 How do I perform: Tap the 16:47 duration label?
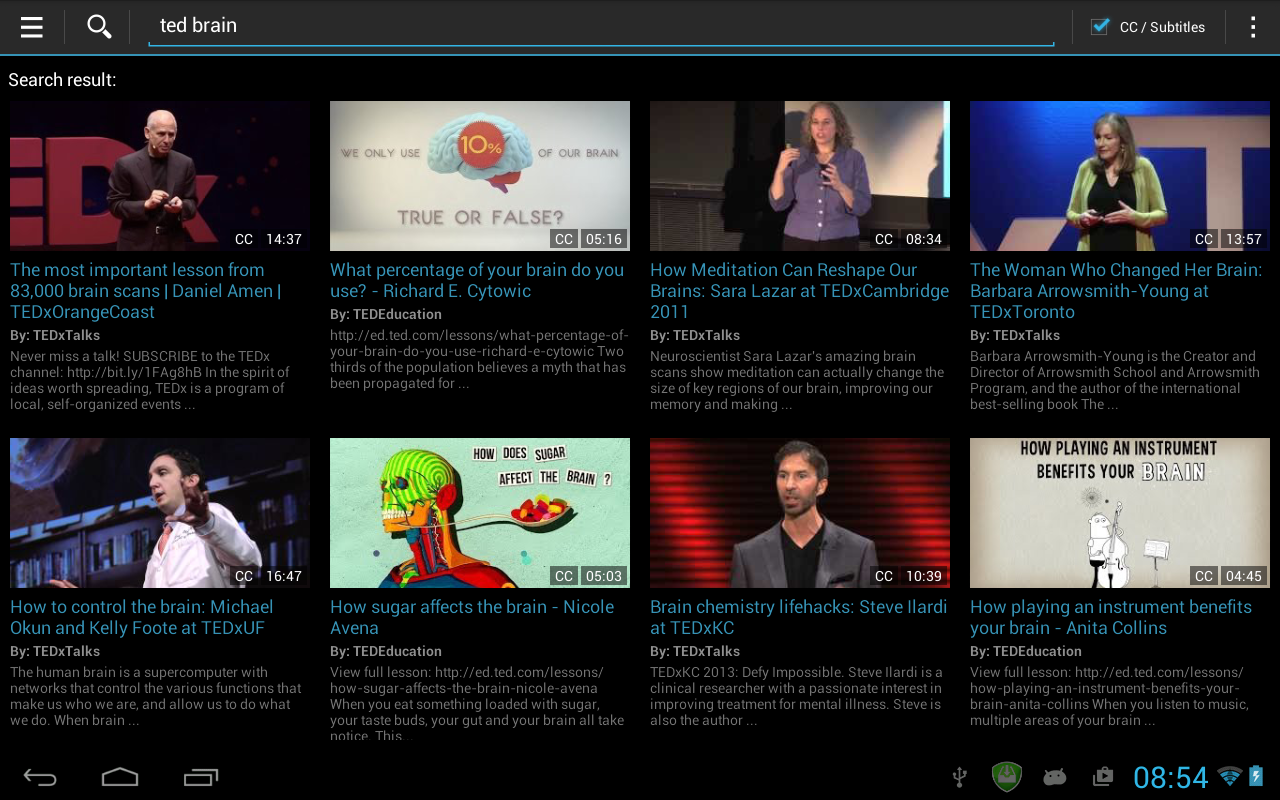(284, 576)
